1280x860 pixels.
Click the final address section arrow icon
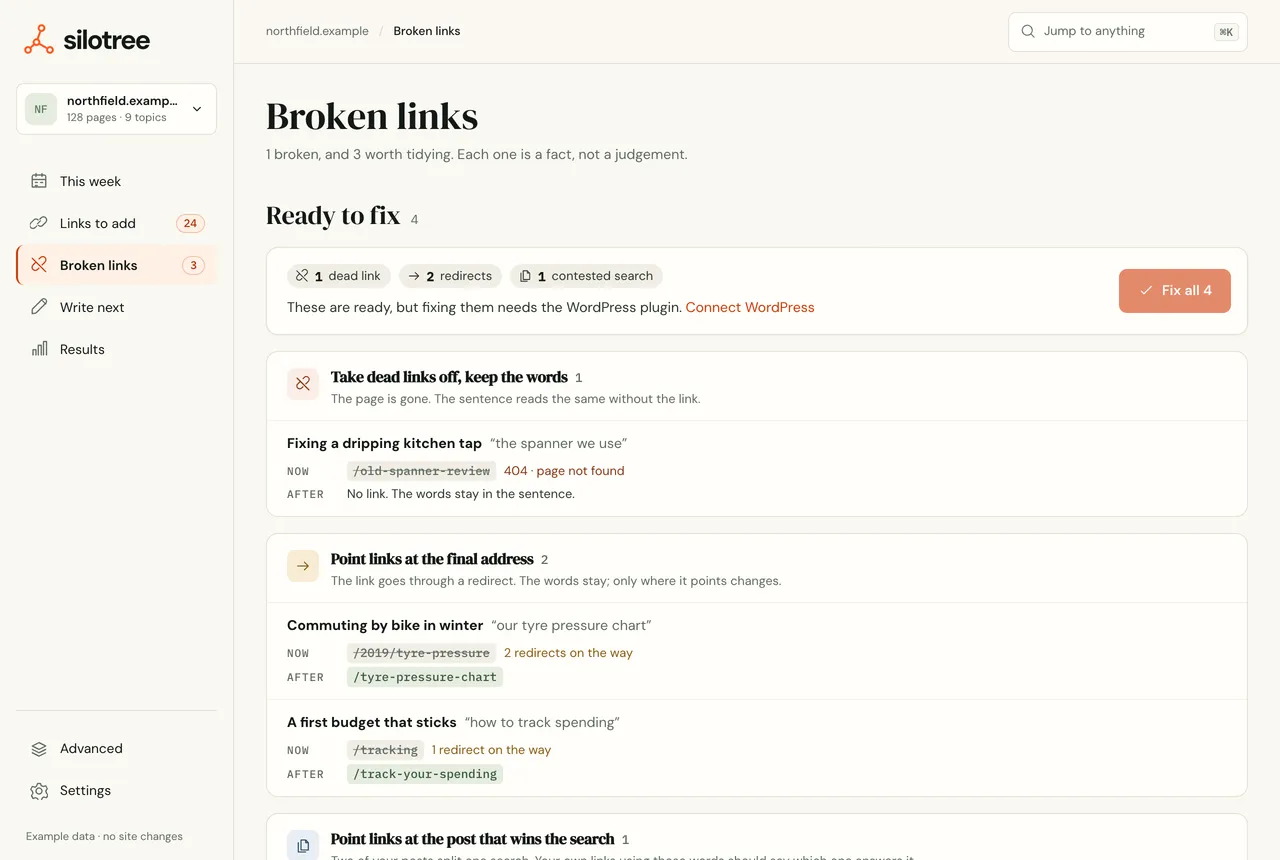point(303,566)
